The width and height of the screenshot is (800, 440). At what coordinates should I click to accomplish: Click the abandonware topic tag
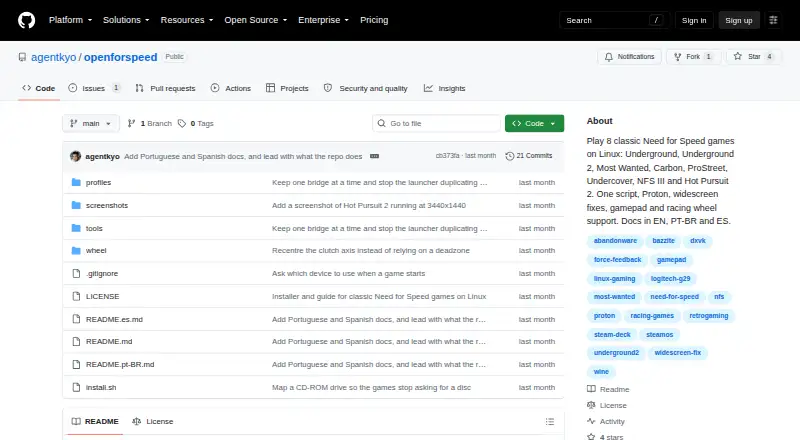pos(615,241)
